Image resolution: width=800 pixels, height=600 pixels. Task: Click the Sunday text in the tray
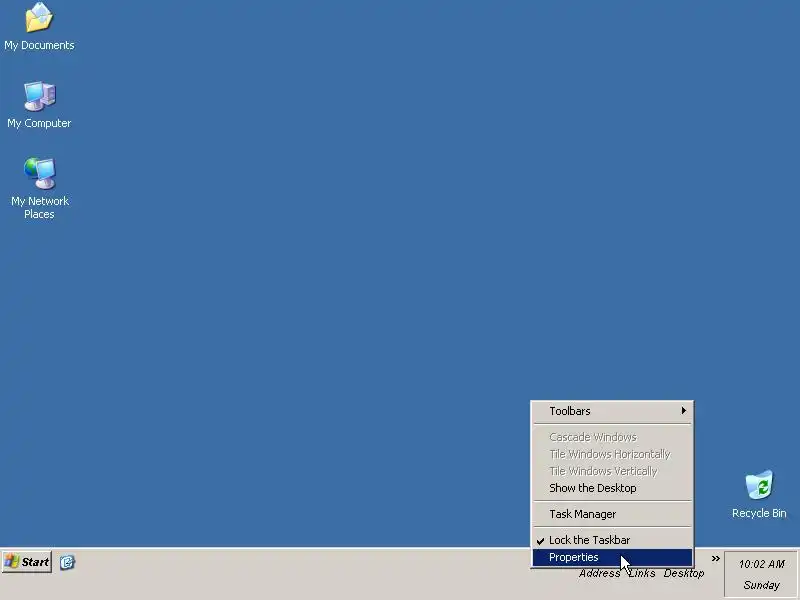[762, 585]
